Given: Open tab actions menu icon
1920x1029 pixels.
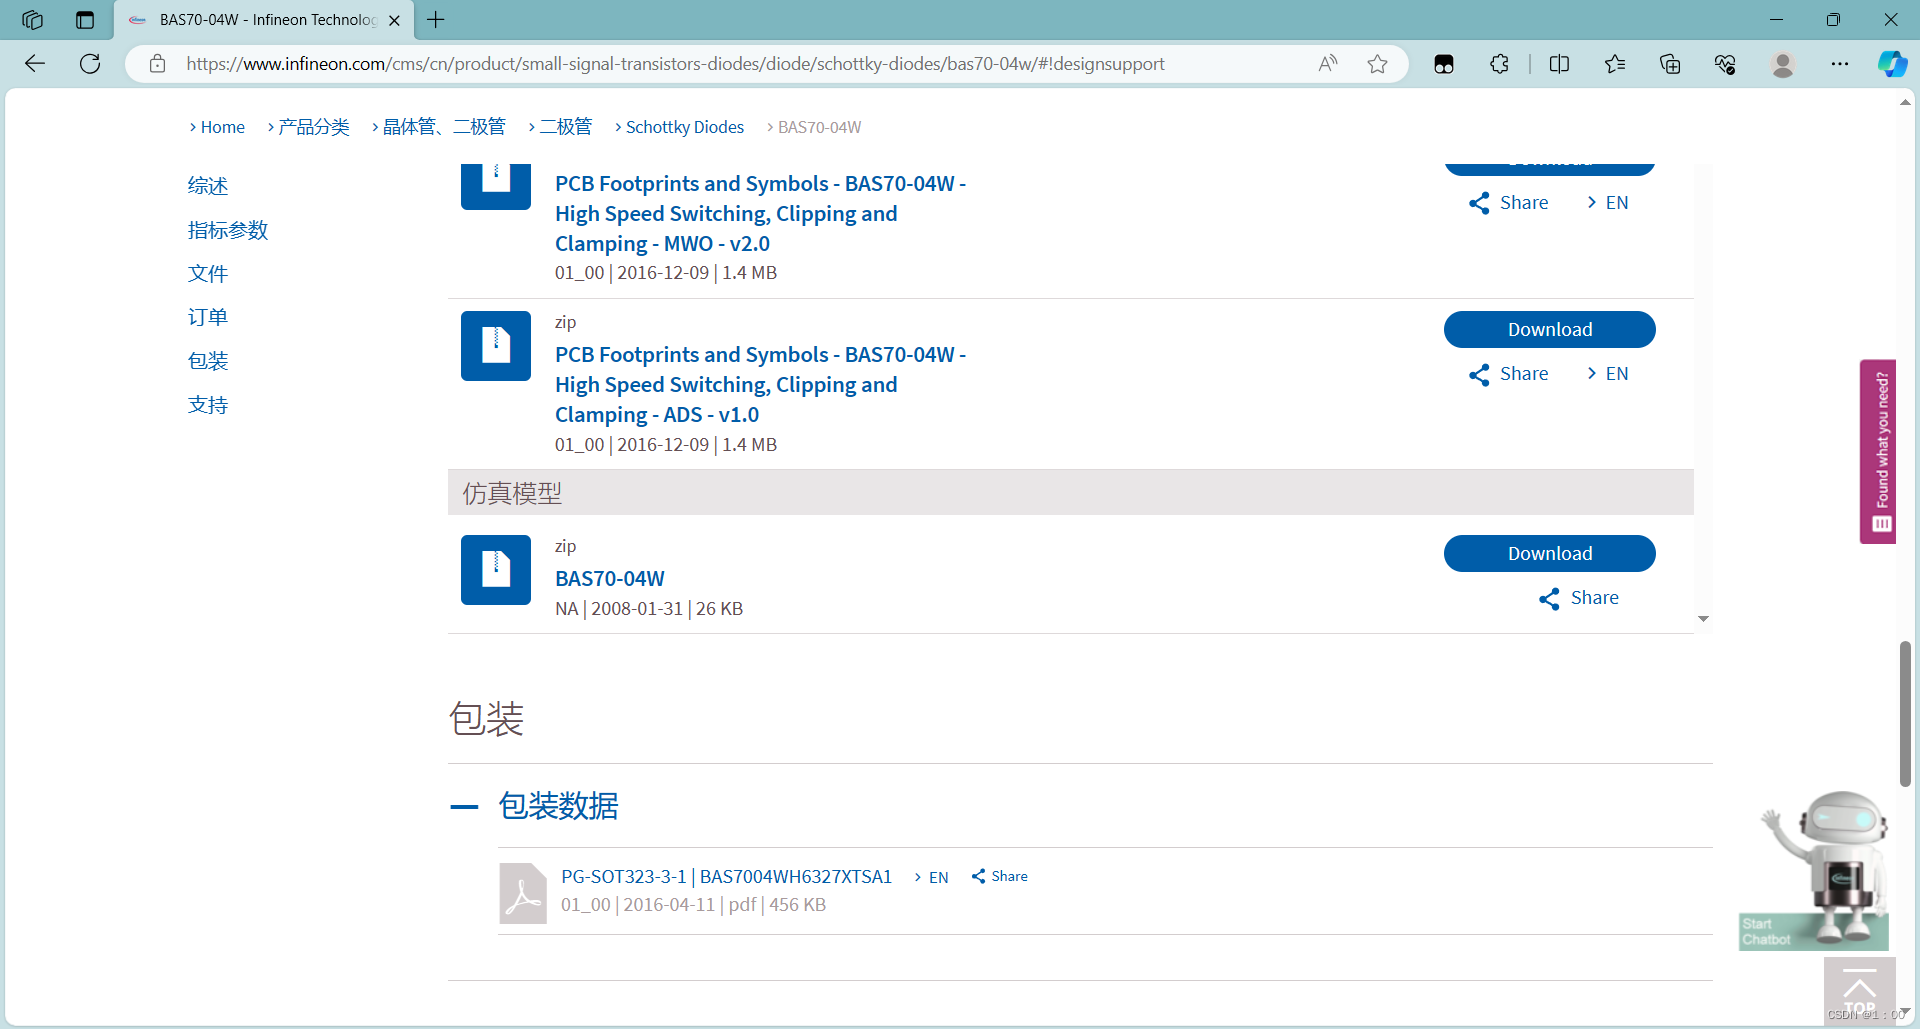Looking at the screenshot, I should (85, 20).
